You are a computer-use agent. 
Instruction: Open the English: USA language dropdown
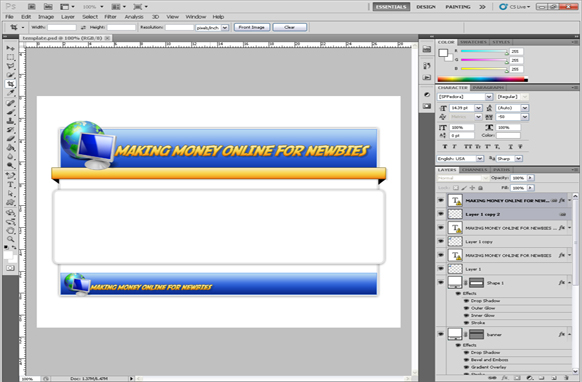[480, 159]
